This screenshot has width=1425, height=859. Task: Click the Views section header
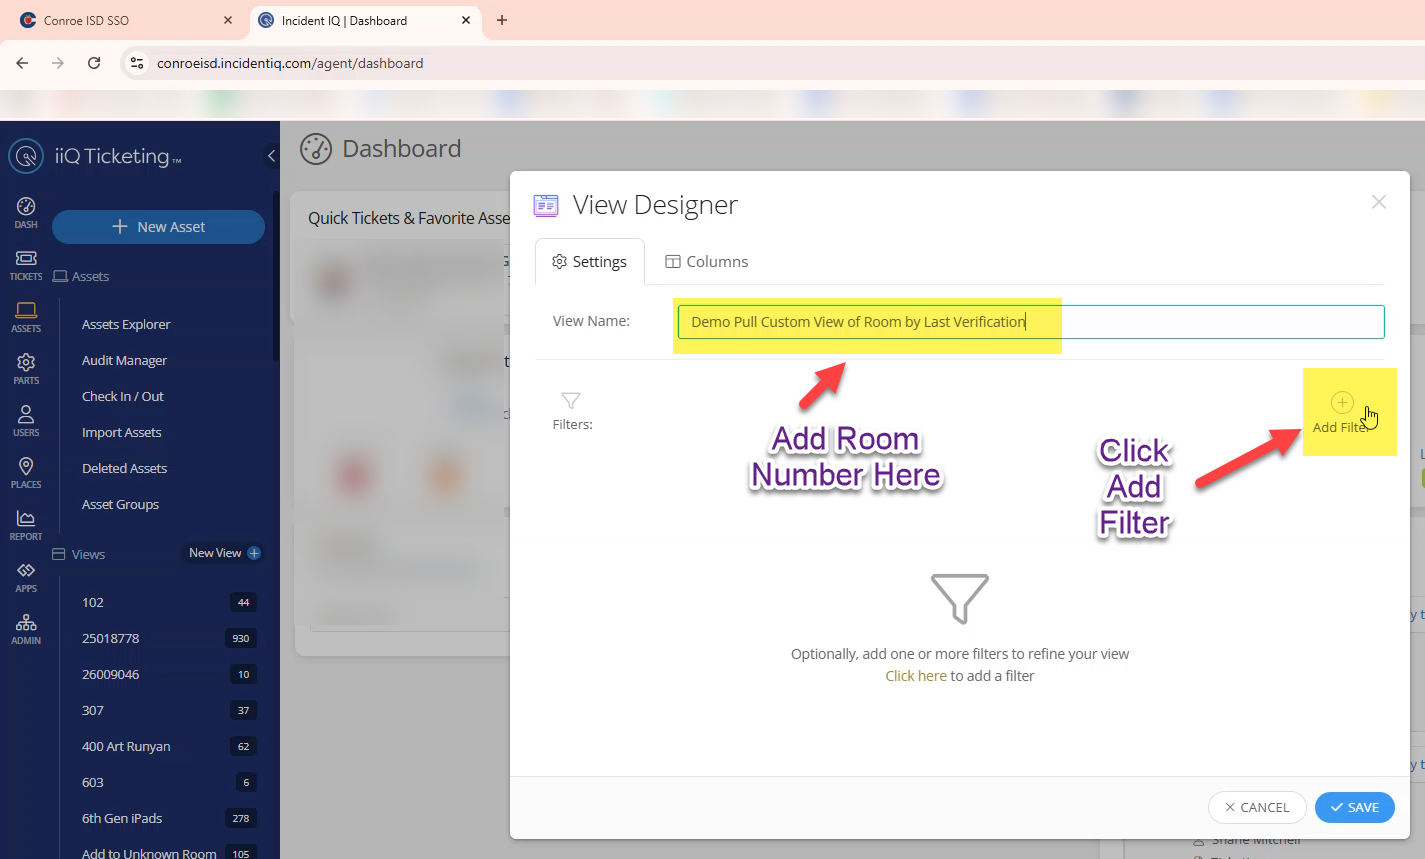coord(87,553)
